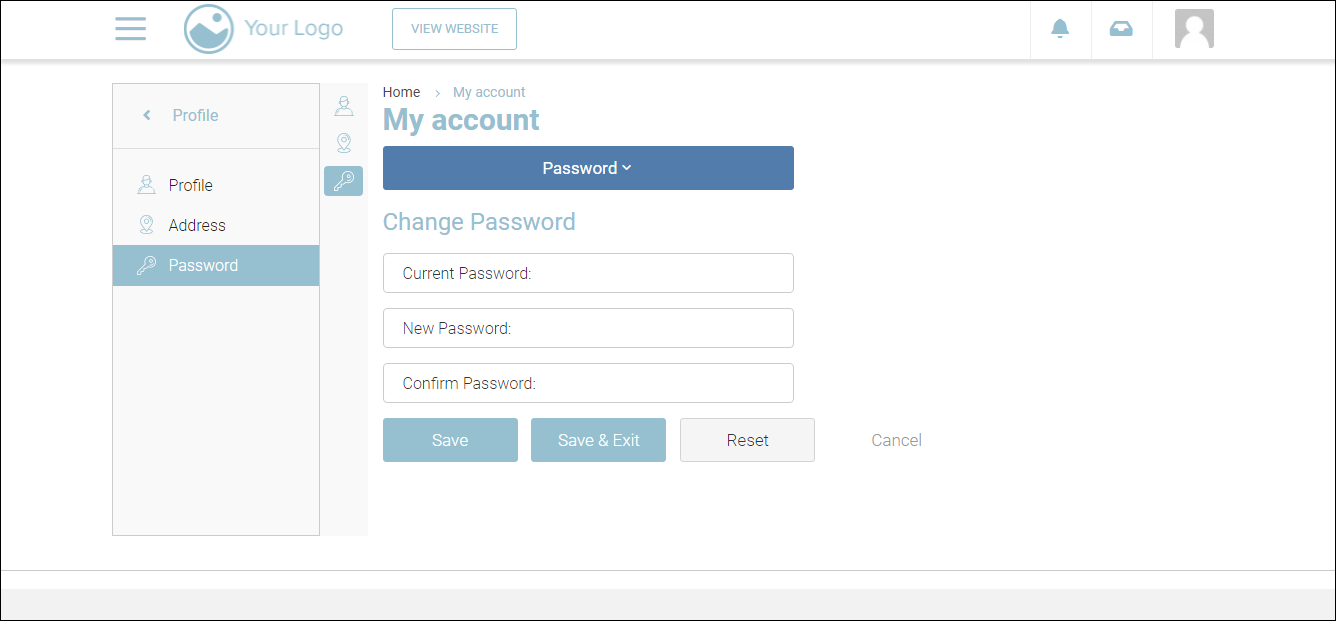The image size is (1336, 621).
Task: Open Address in the sidebar menu
Action: [x=196, y=225]
